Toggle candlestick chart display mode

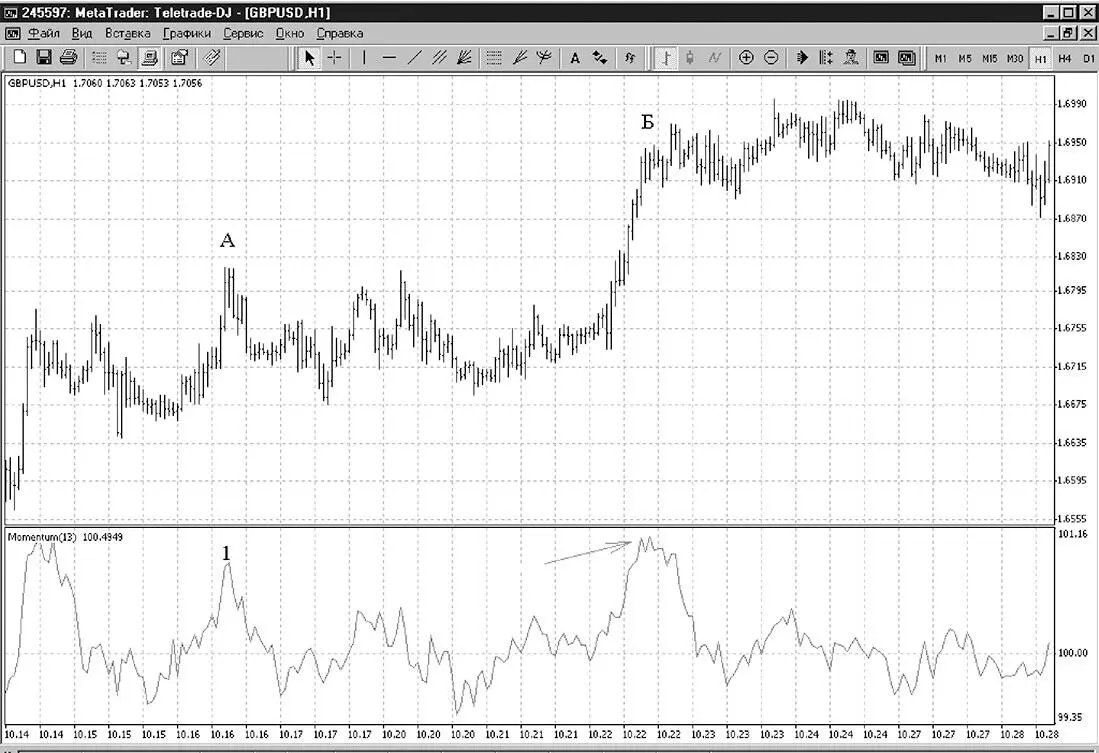(690, 57)
